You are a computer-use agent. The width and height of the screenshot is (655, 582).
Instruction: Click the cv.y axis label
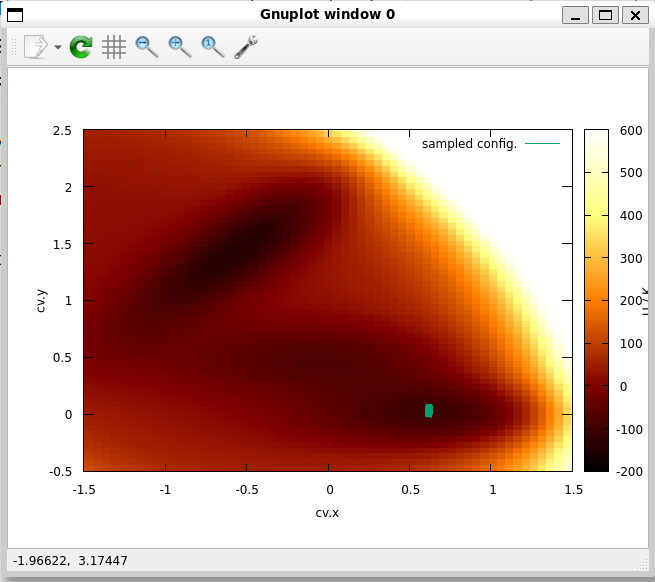[41, 301]
